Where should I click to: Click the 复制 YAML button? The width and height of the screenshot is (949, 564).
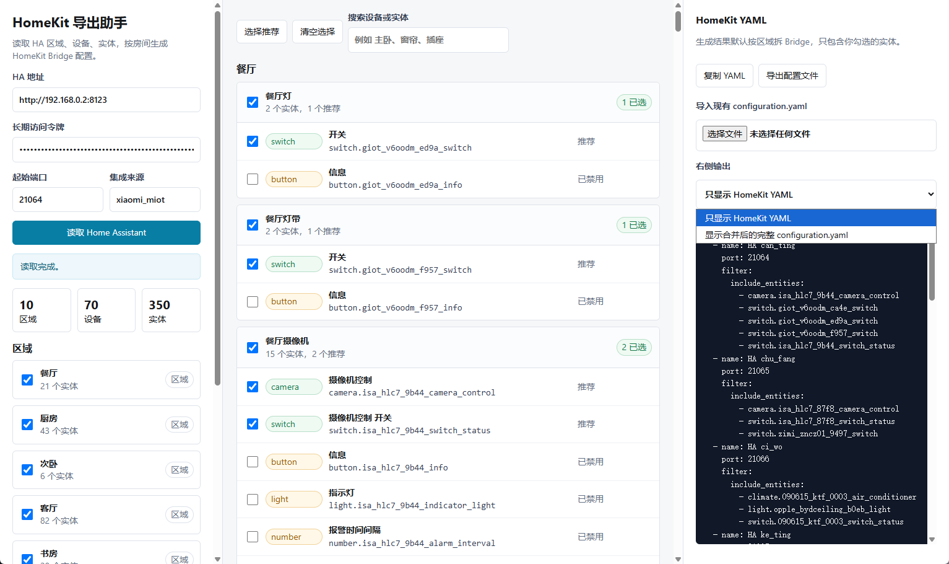pos(724,76)
